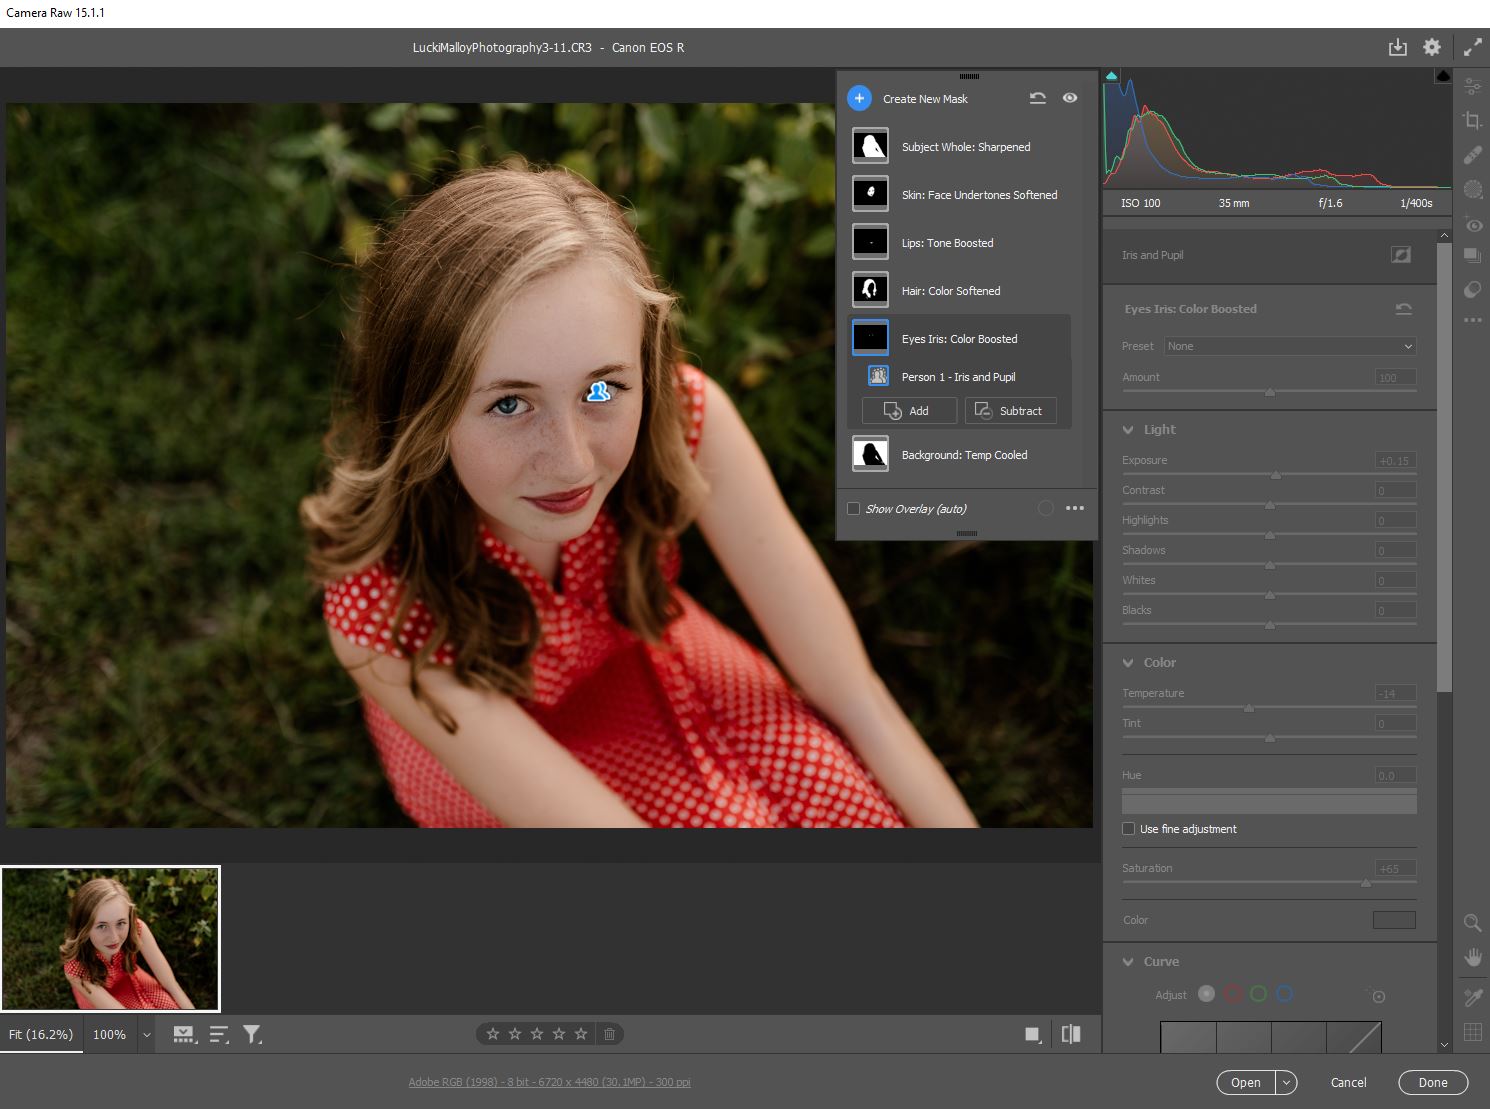The image size is (1490, 1109).
Task: Collapse the Light section
Action: tap(1129, 430)
